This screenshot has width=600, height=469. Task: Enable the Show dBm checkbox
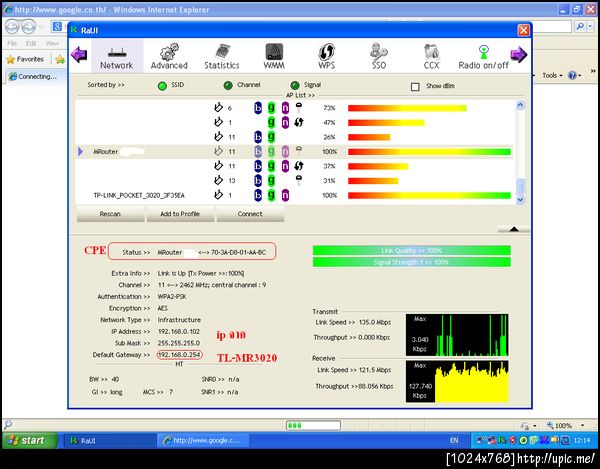coord(415,86)
